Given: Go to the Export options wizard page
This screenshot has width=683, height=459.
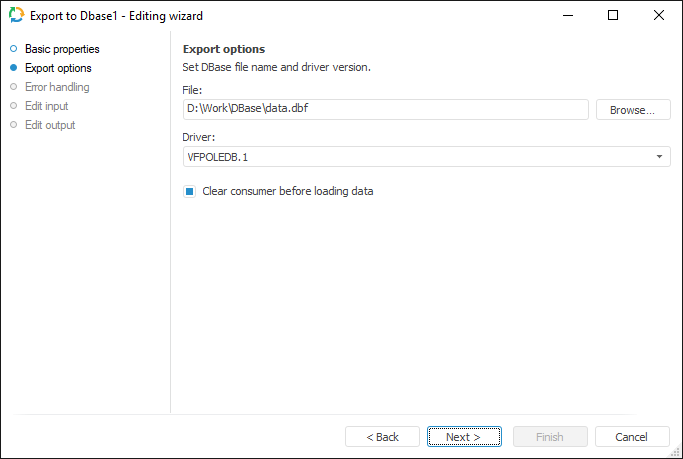Looking at the screenshot, I should (x=58, y=68).
